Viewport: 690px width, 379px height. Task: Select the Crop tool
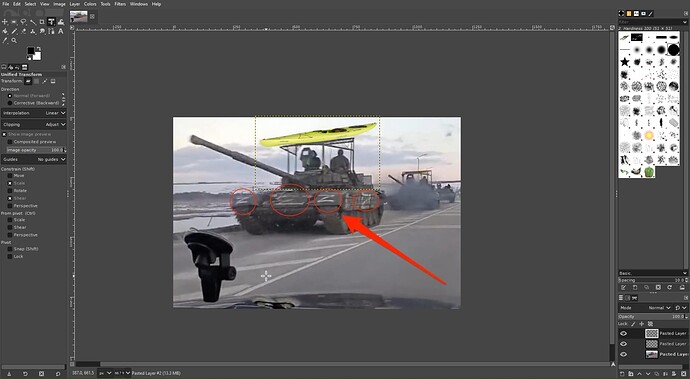pyautogui.click(x=42, y=22)
